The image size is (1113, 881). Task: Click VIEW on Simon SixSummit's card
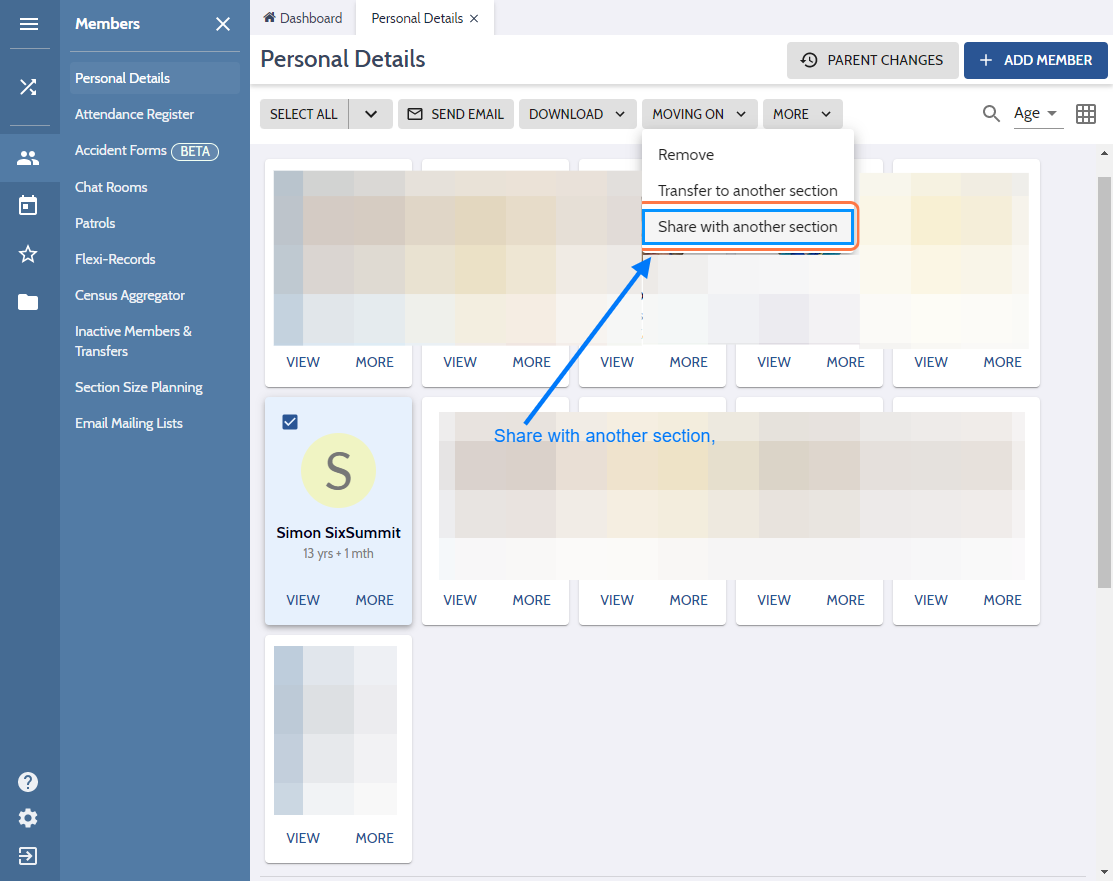(x=303, y=600)
